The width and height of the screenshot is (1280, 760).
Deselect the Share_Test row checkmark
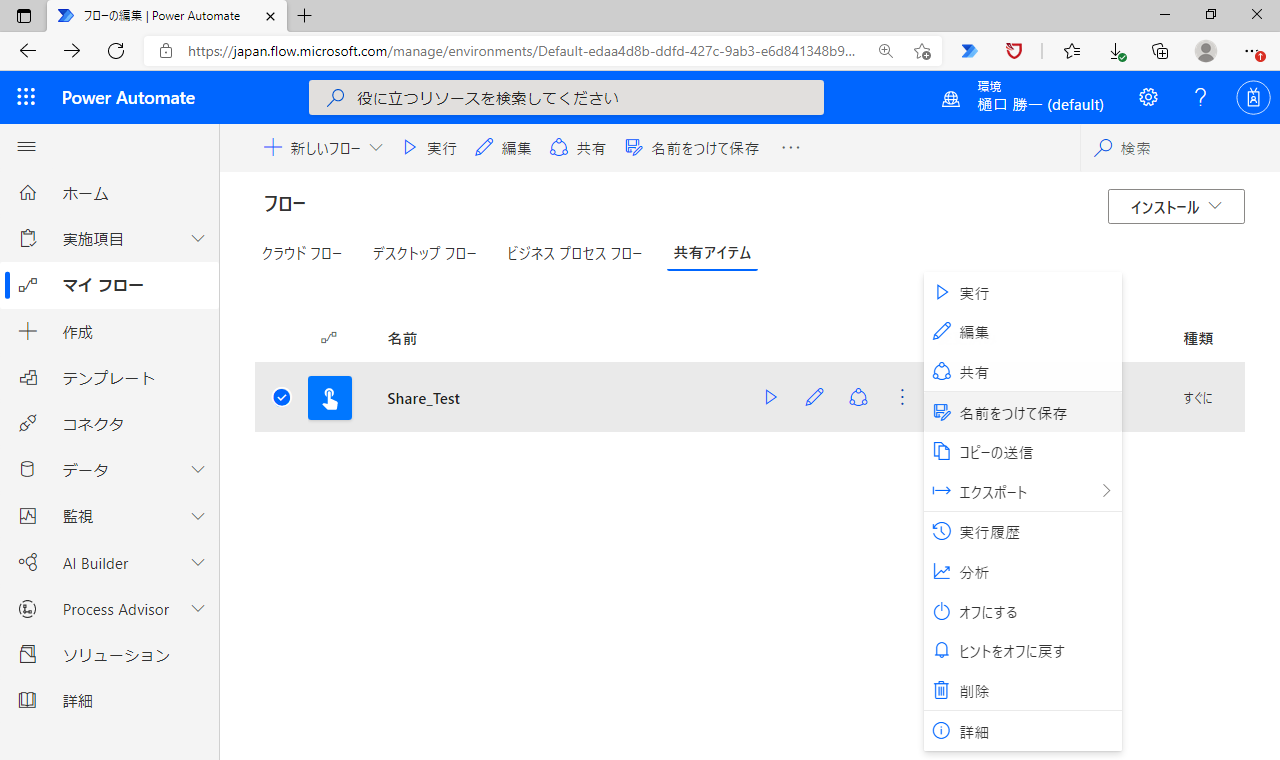point(282,398)
